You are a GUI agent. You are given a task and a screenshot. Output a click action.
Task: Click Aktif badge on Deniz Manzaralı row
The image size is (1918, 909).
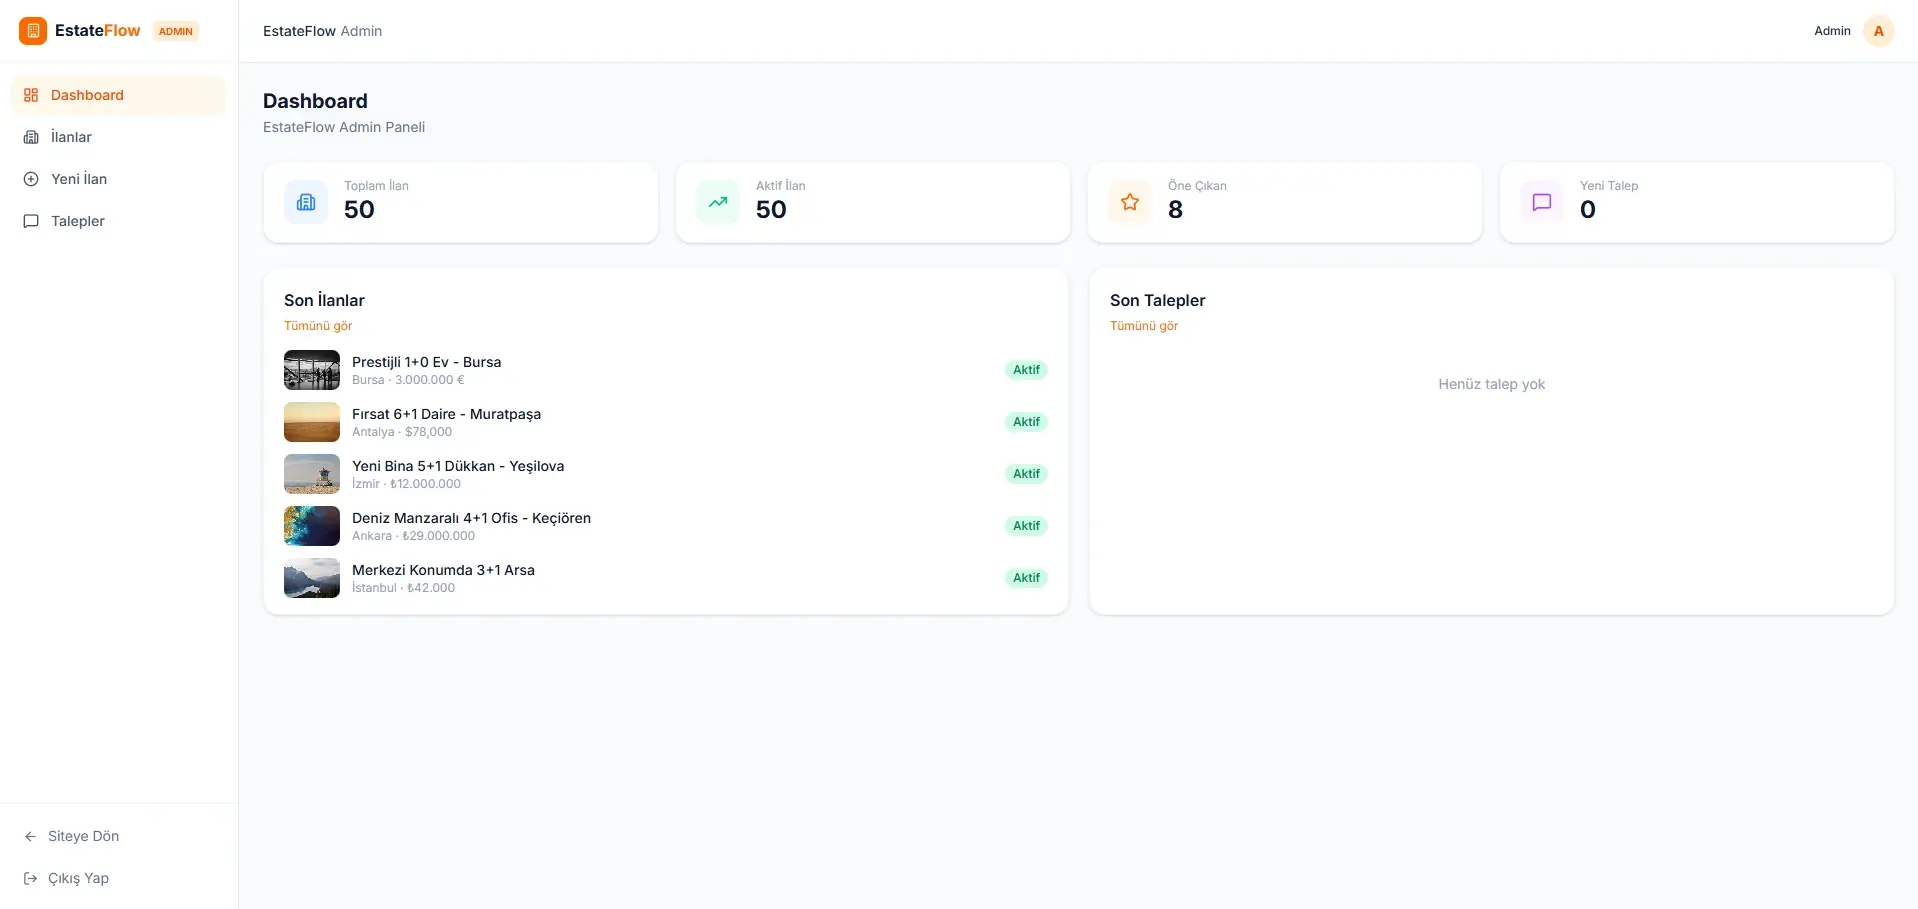(1026, 526)
